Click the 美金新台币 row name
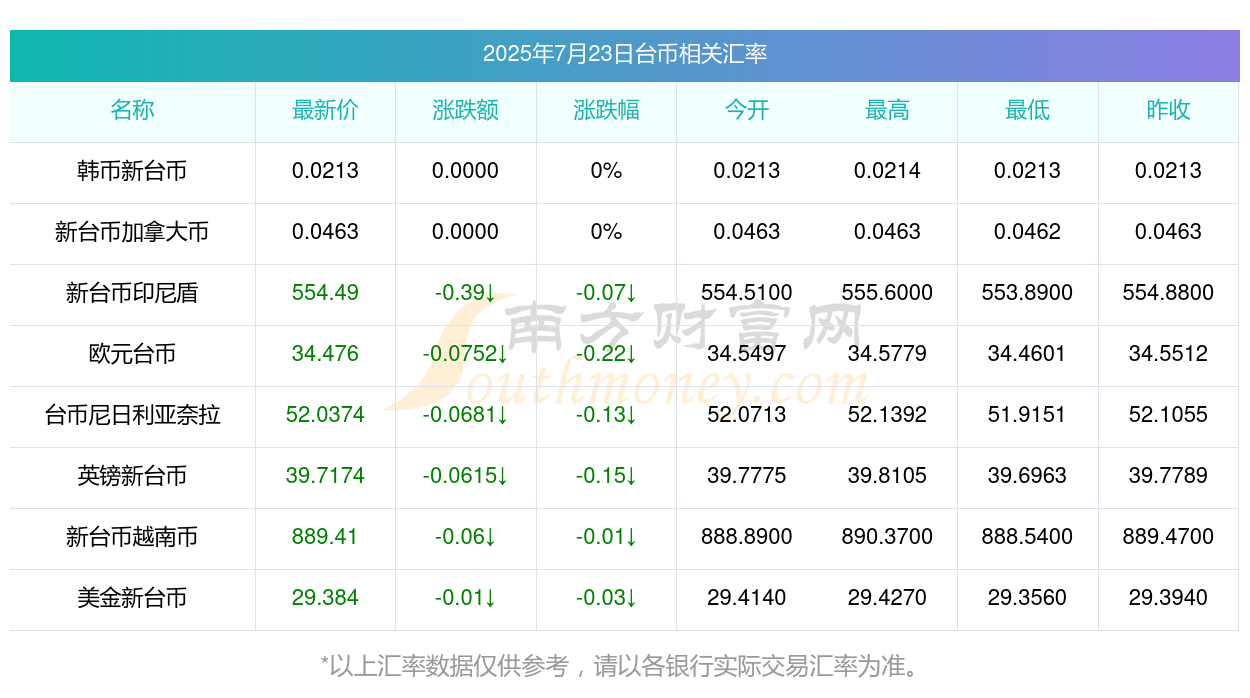This screenshot has height=698, width=1250. click(x=132, y=598)
